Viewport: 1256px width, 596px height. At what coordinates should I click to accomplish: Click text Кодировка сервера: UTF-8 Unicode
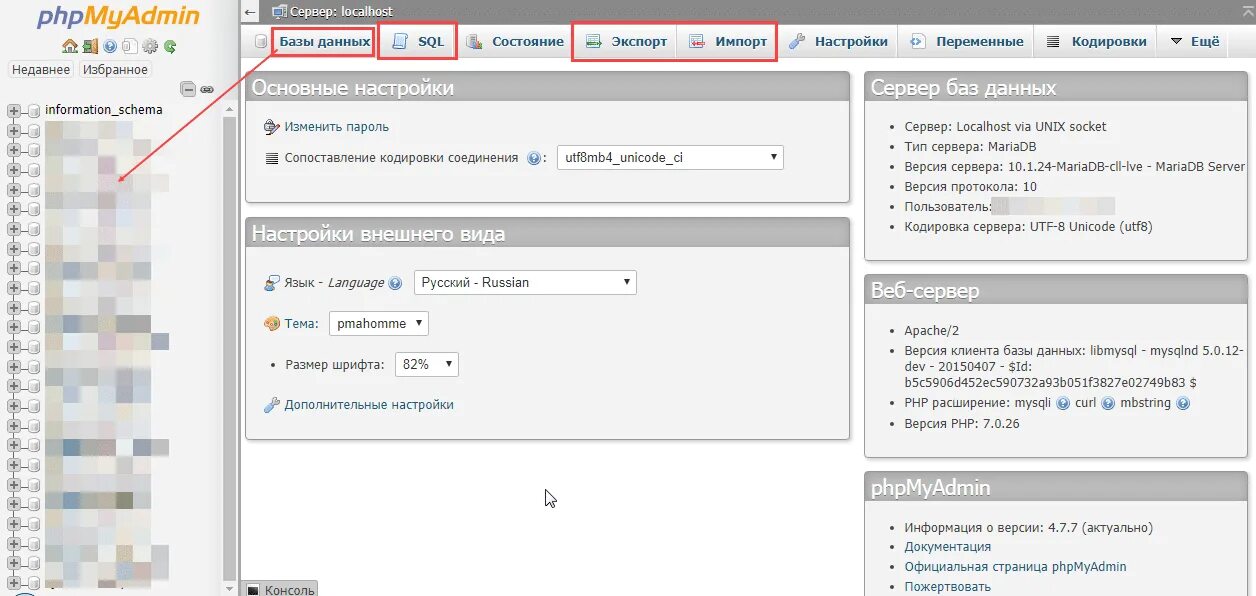pos(1028,227)
